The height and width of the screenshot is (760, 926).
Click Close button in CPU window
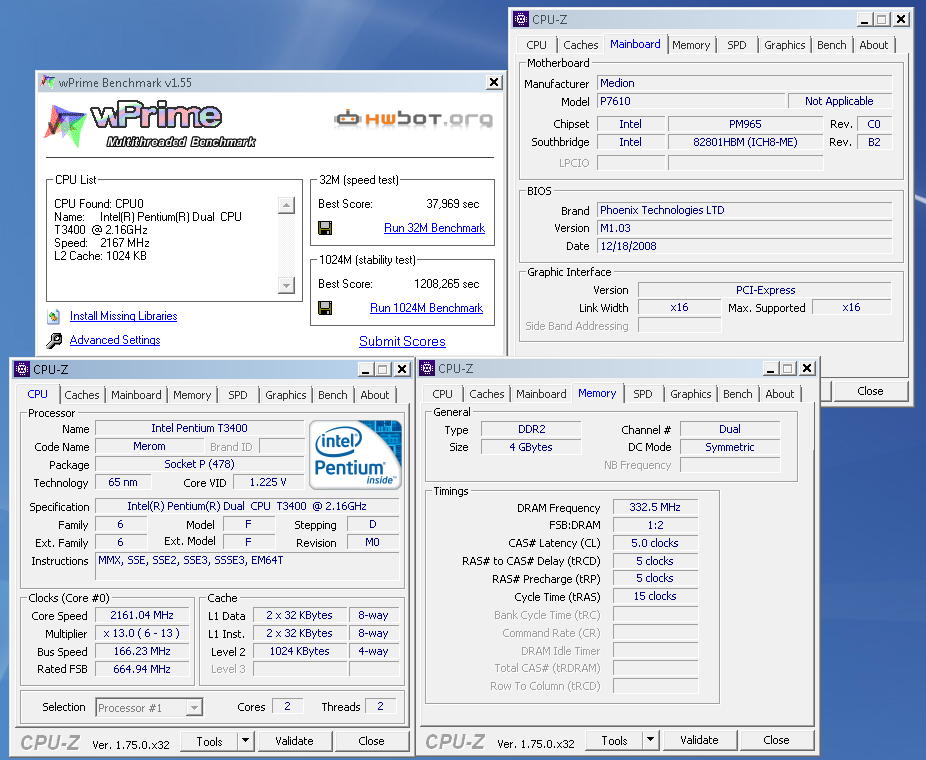pyautogui.click(x=371, y=741)
